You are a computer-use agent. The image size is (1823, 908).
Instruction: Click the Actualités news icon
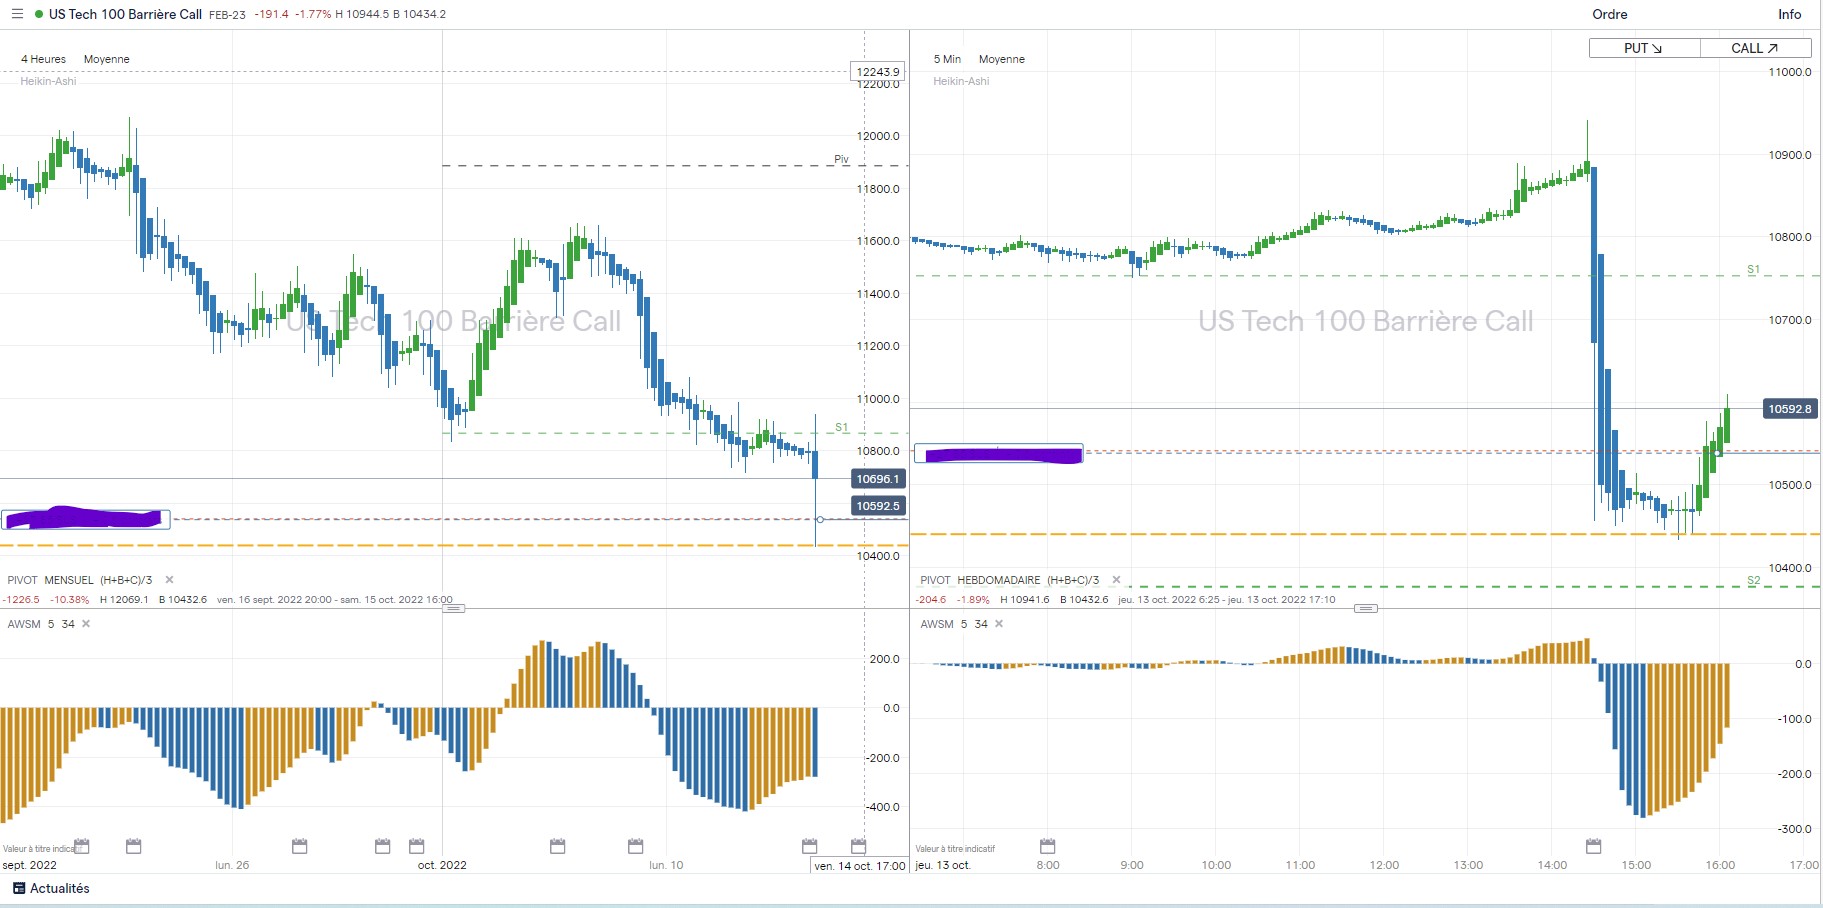click(x=19, y=888)
